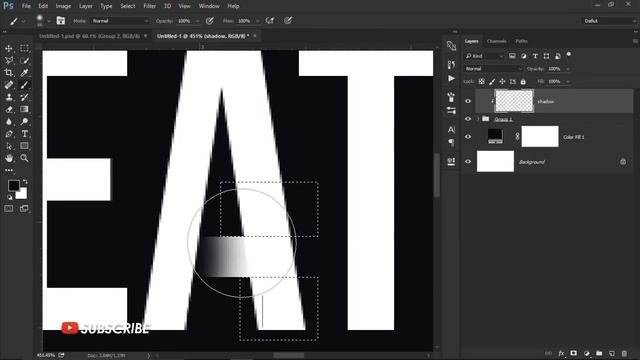Select the Dodge tool
The width and height of the screenshot is (640, 360).
click(x=24, y=122)
